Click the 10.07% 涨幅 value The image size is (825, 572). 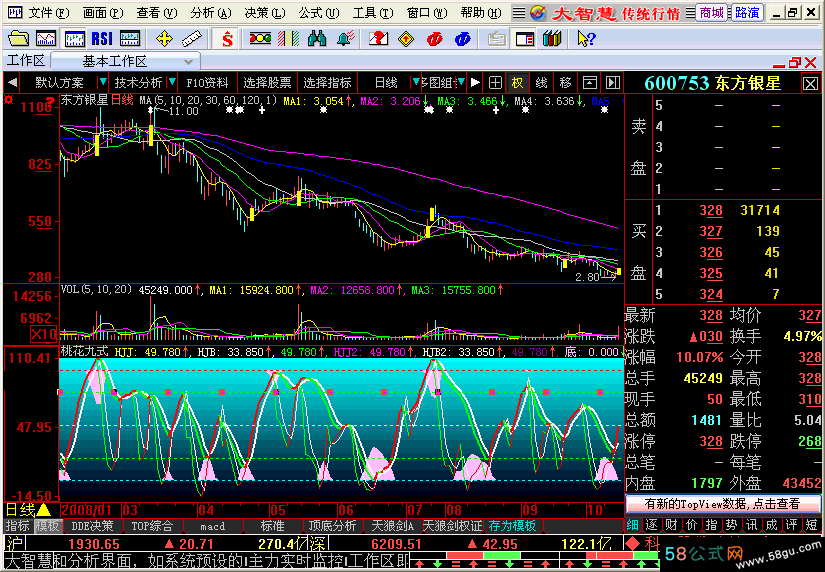(700, 357)
